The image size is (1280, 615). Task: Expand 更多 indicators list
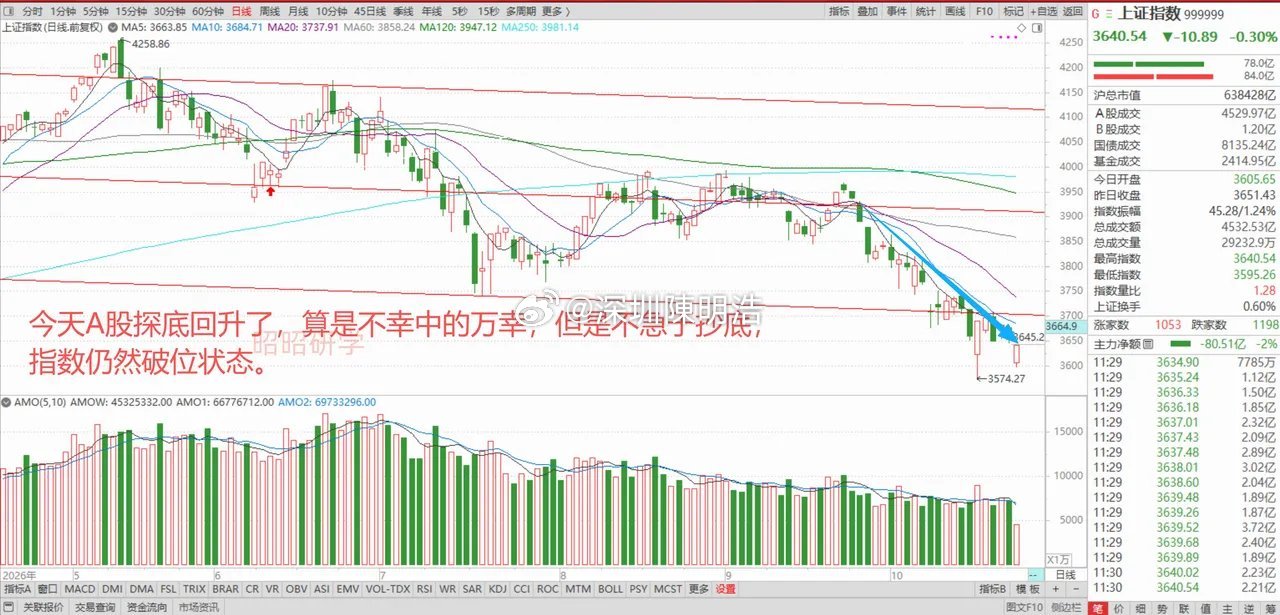(x=699, y=589)
